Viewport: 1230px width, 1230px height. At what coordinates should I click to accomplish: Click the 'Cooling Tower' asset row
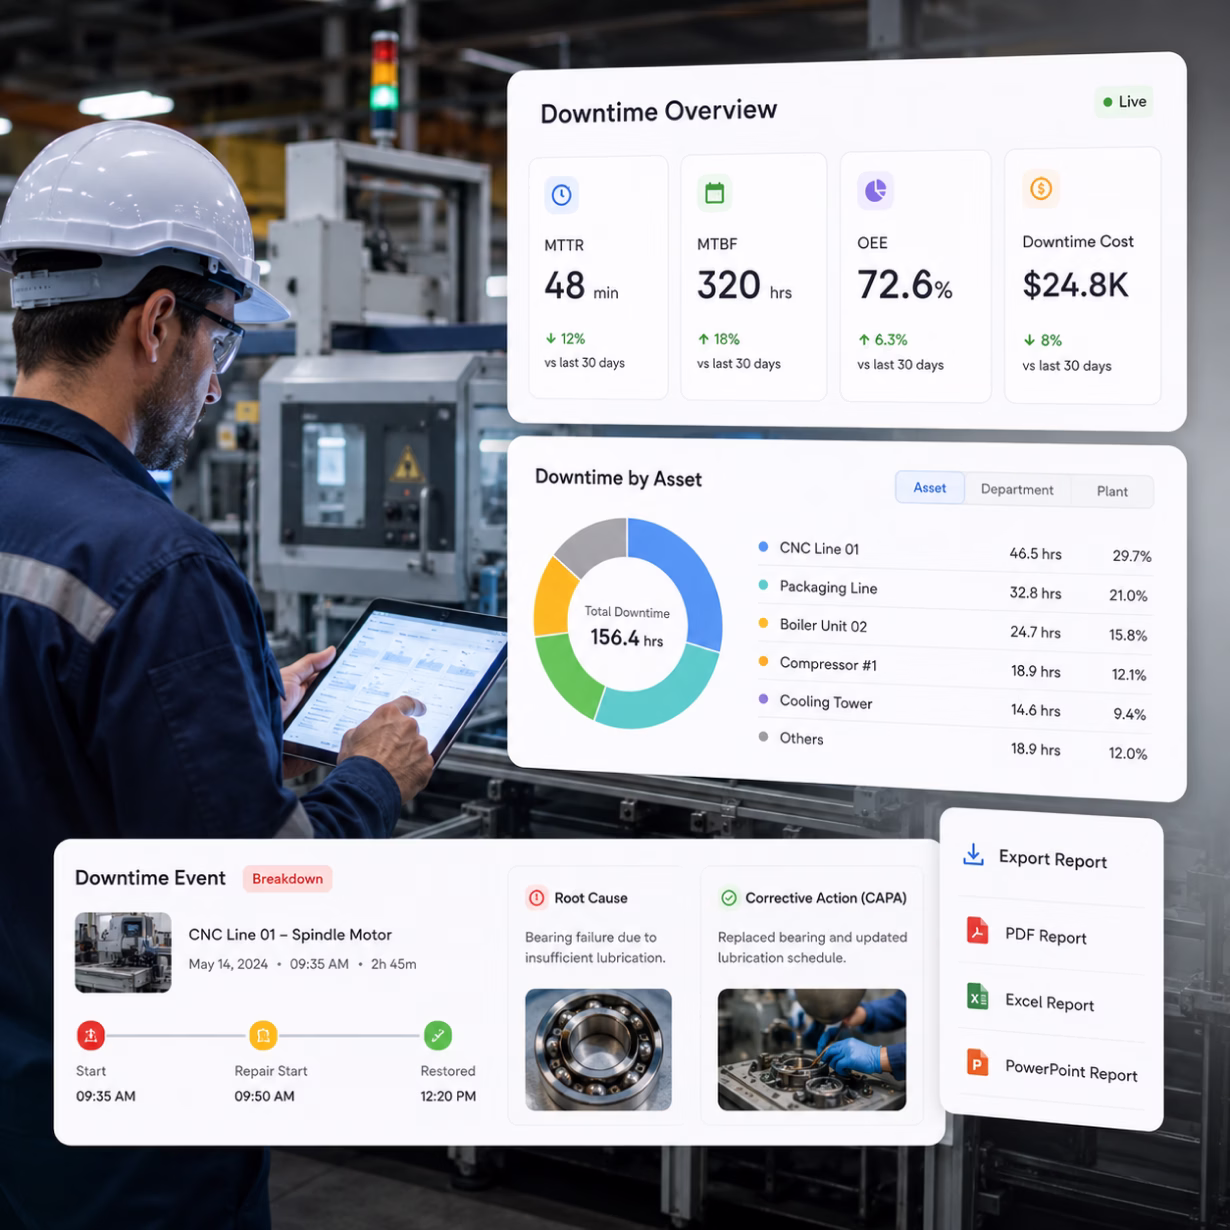point(954,707)
